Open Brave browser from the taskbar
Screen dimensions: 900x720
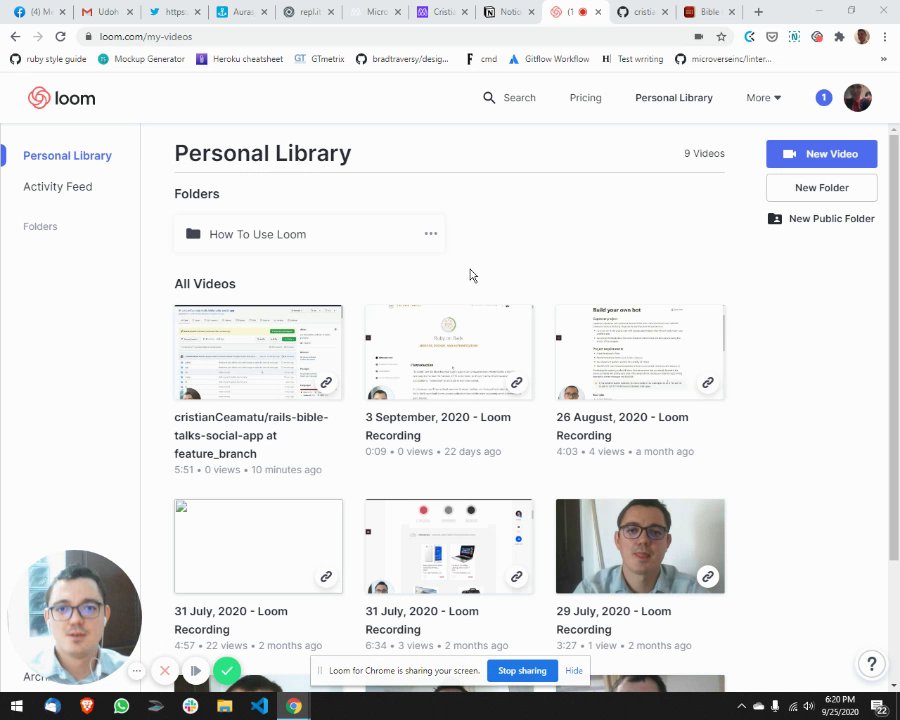click(87, 706)
